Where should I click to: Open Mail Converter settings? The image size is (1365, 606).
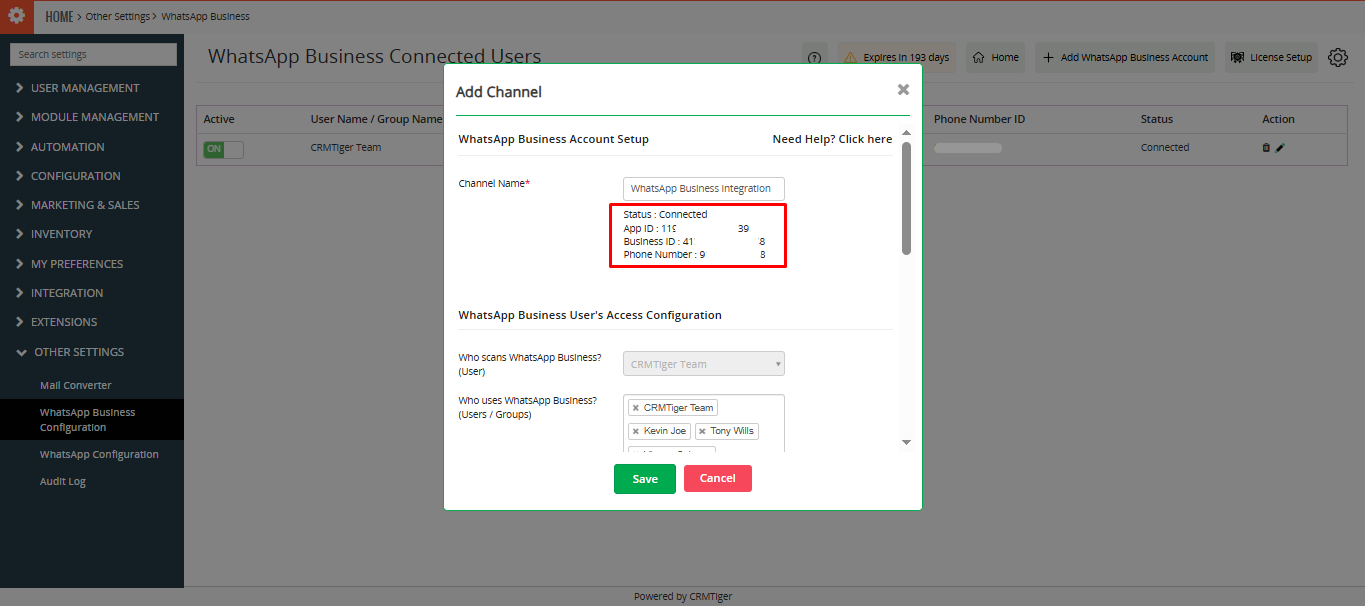(76, 385)
